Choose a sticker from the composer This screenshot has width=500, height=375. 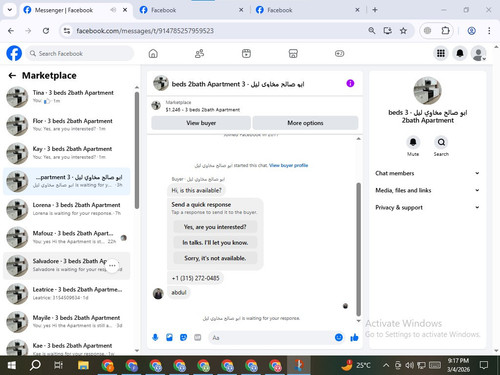tap(183, 338)
